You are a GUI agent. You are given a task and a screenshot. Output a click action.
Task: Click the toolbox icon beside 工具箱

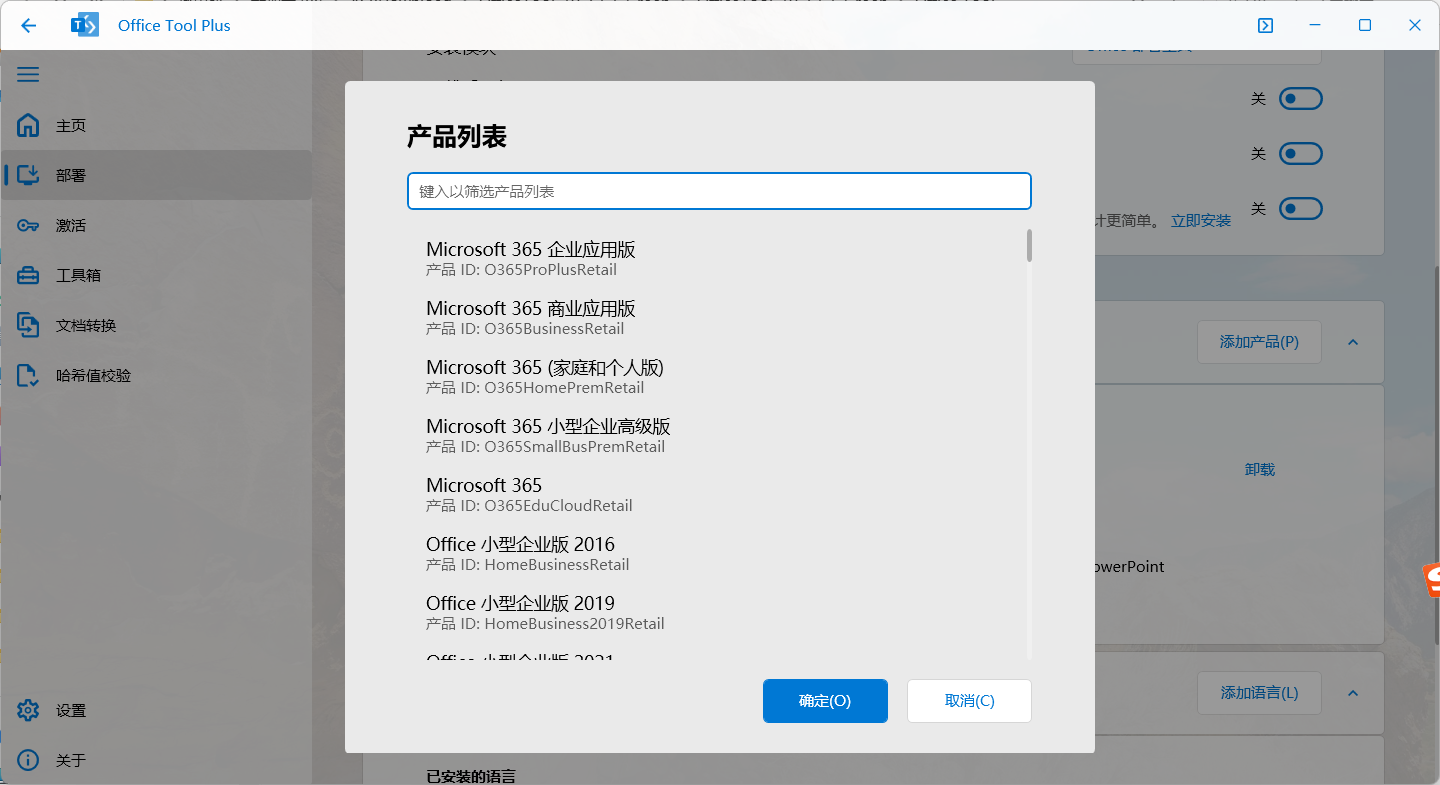(28, 275)
